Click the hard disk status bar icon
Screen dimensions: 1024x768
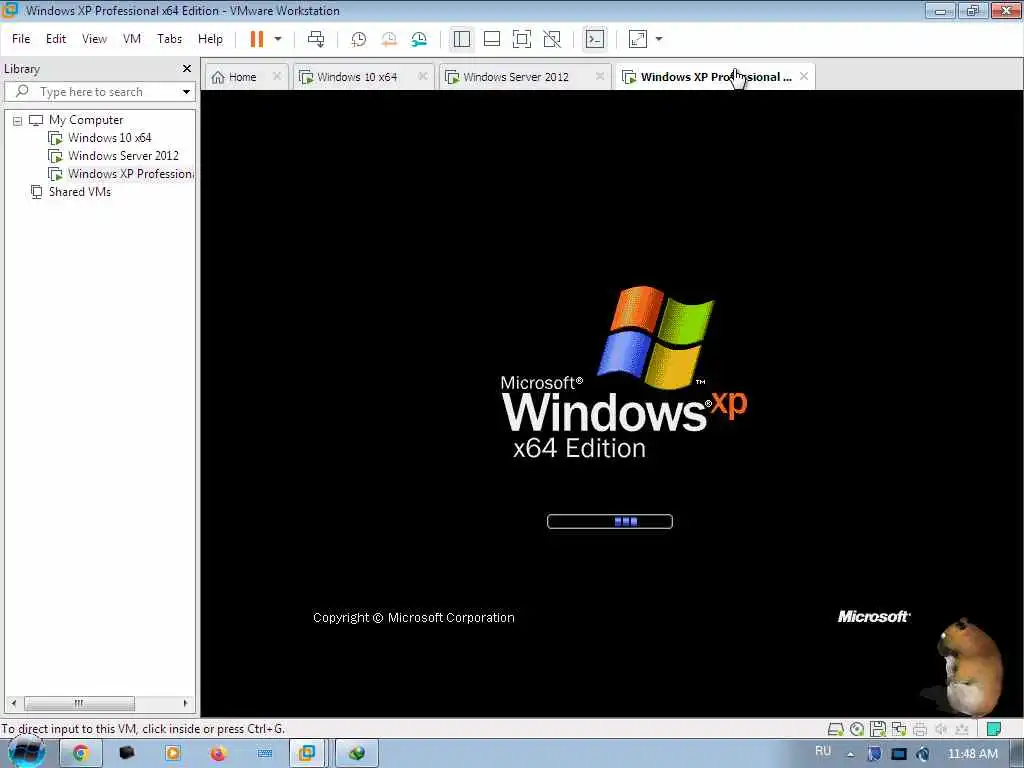pos(835,729)
